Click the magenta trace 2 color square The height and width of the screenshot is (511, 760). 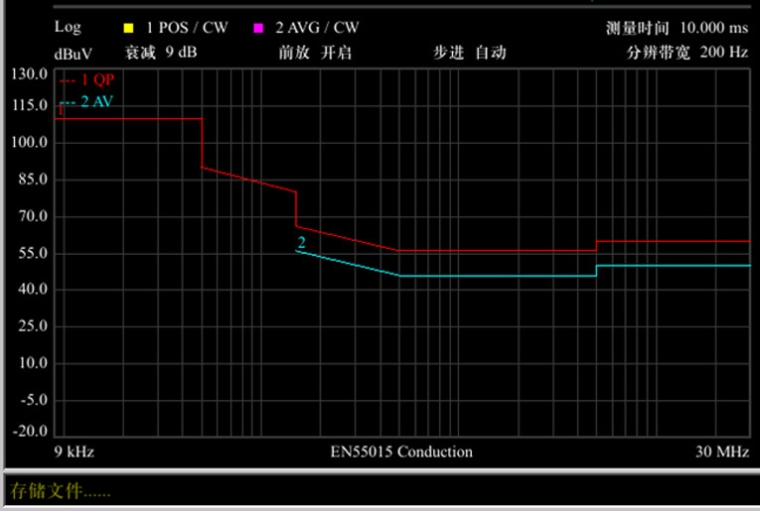tap(258, 27)
